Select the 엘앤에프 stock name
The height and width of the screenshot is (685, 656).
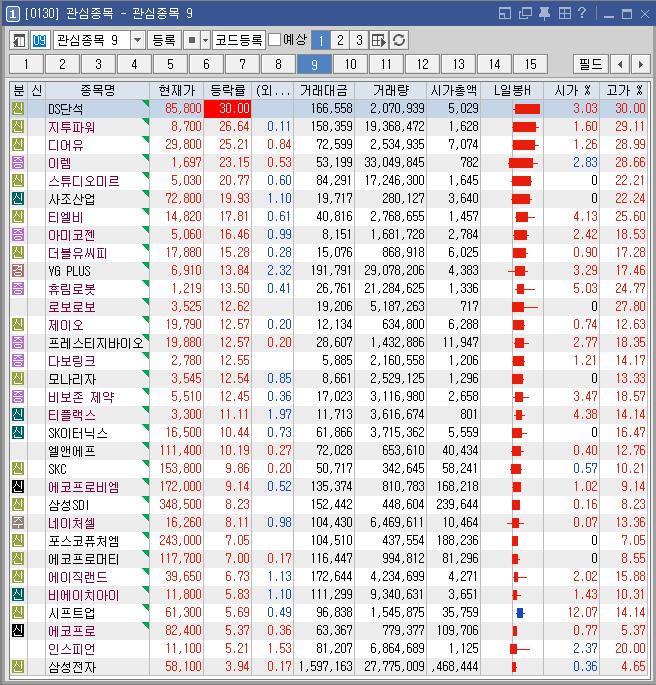[71, 451]
